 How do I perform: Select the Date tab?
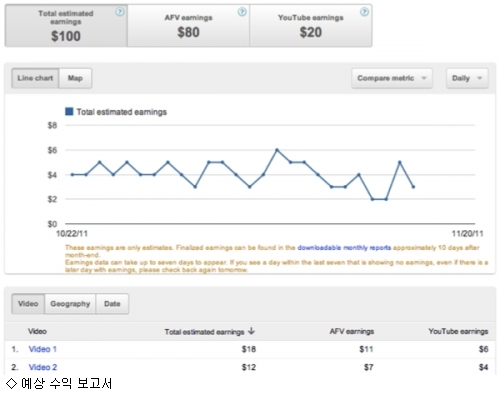click(112, 304)
